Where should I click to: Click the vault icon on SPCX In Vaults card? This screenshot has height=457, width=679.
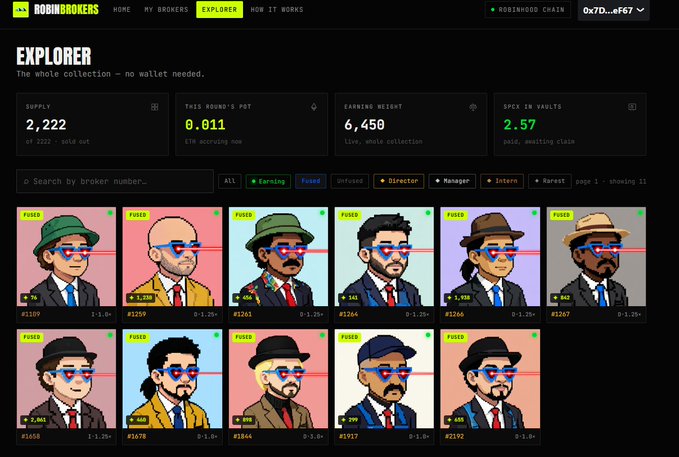pyautogui.click(x=632, y=107)
